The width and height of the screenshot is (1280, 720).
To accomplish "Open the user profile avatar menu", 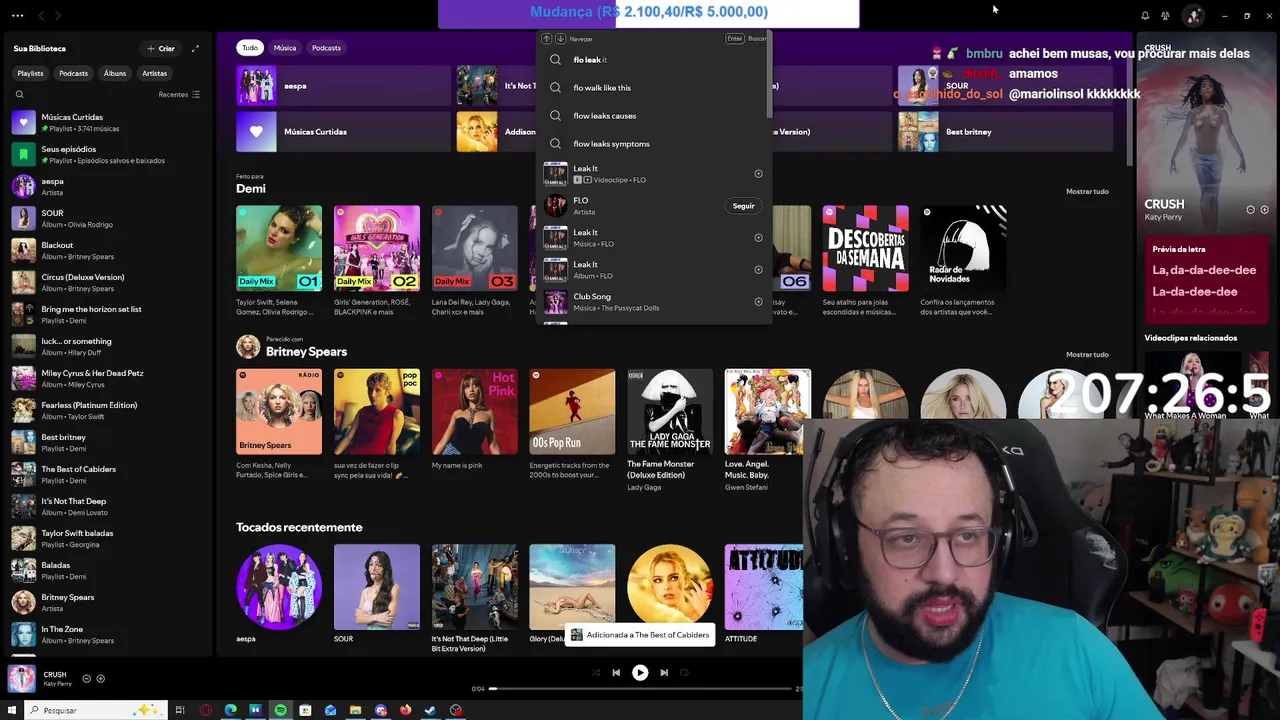I will click(1193, 16).
